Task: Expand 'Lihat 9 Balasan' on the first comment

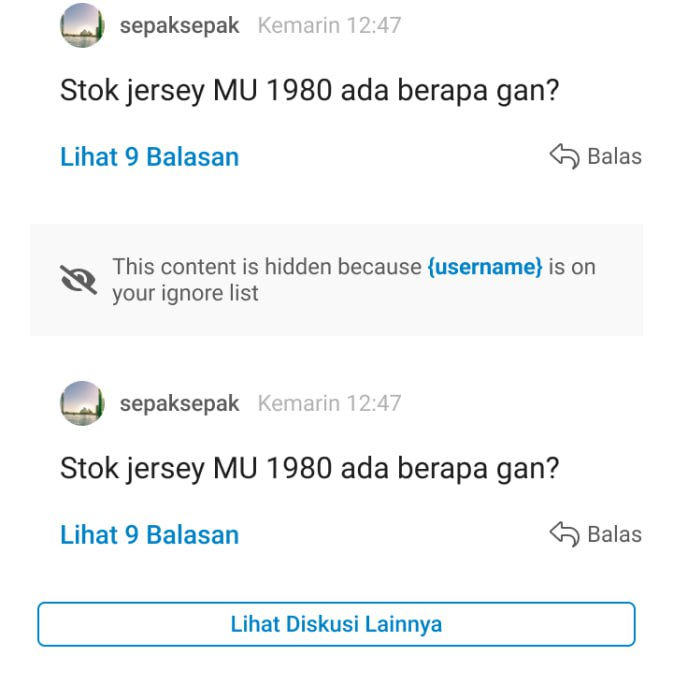Action: pyautogui.click(x=149, y=157)
